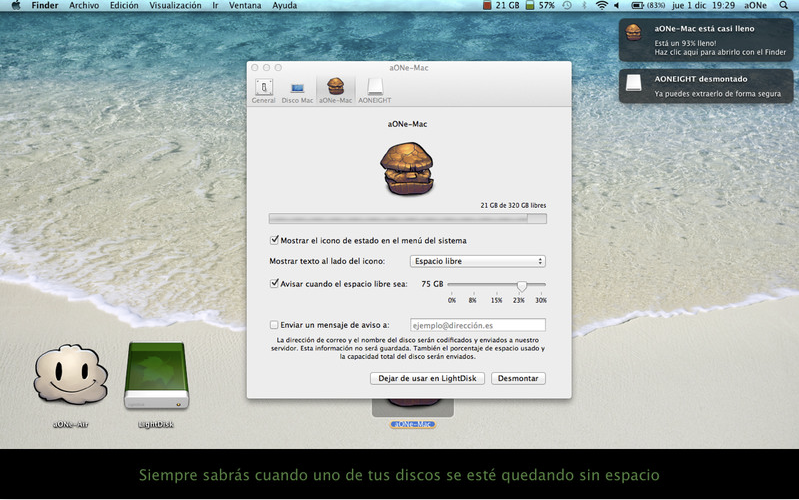Select the aONe-Air cloud desktop icon
This screenshot has height=500, width=799.
coord(71,375)
